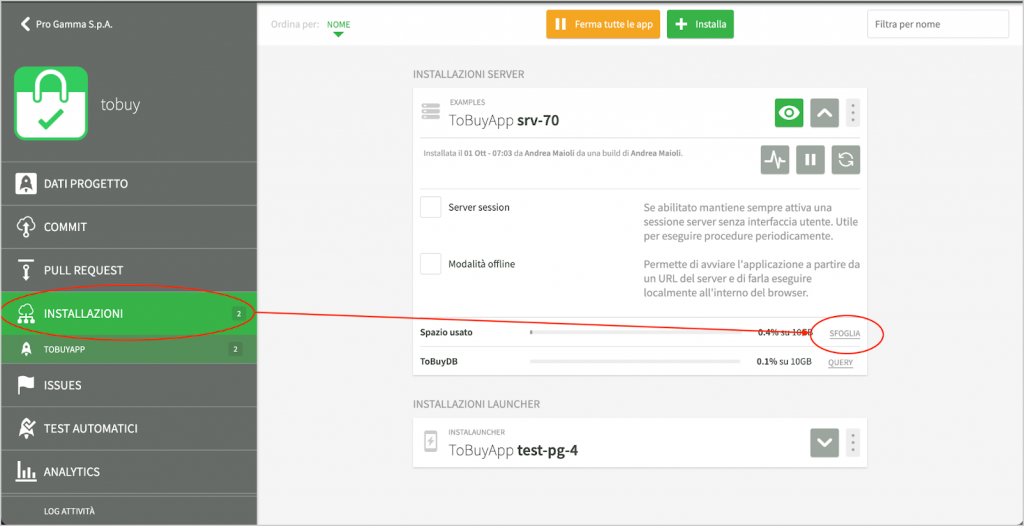Pause the srv-70 installation

click(x=810, y=159)
